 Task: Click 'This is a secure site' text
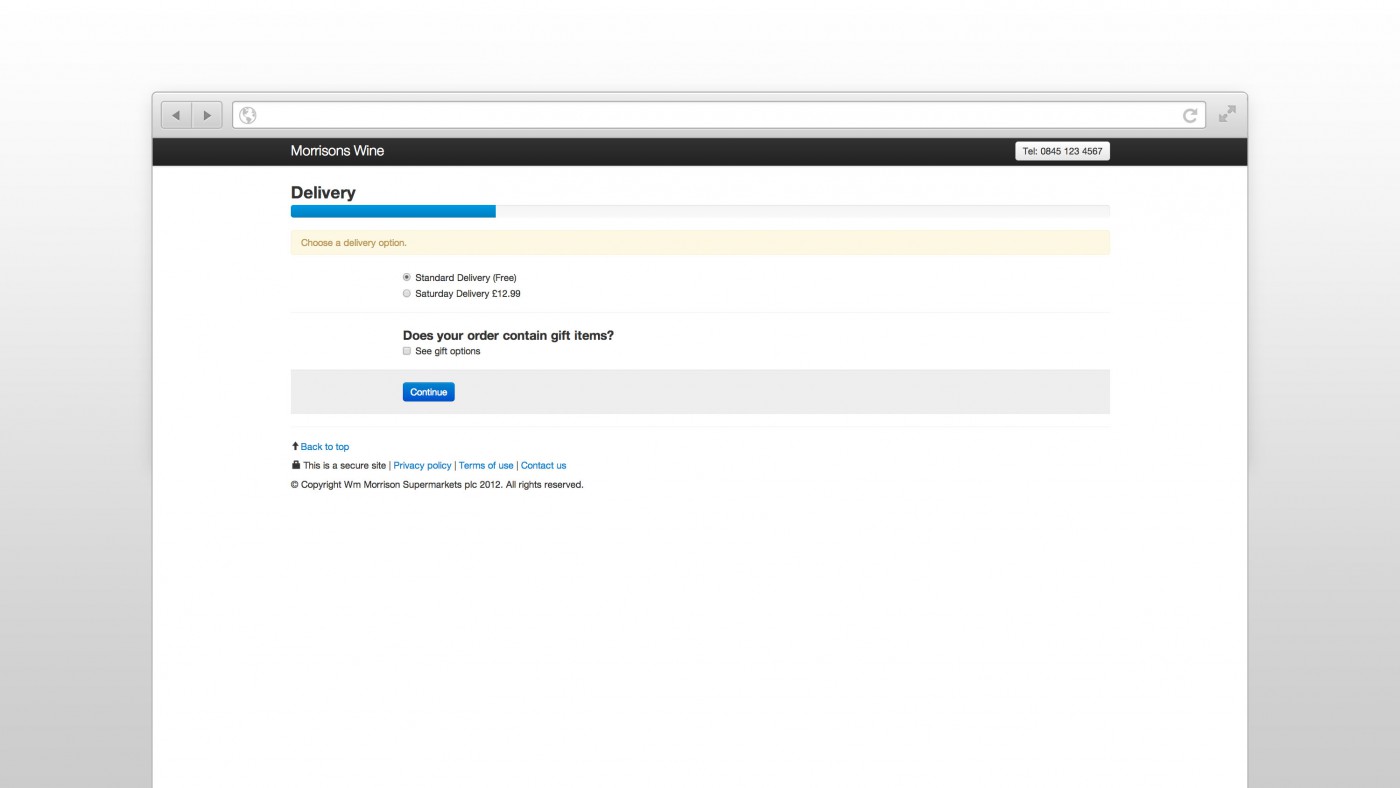[x=344, y=466]
